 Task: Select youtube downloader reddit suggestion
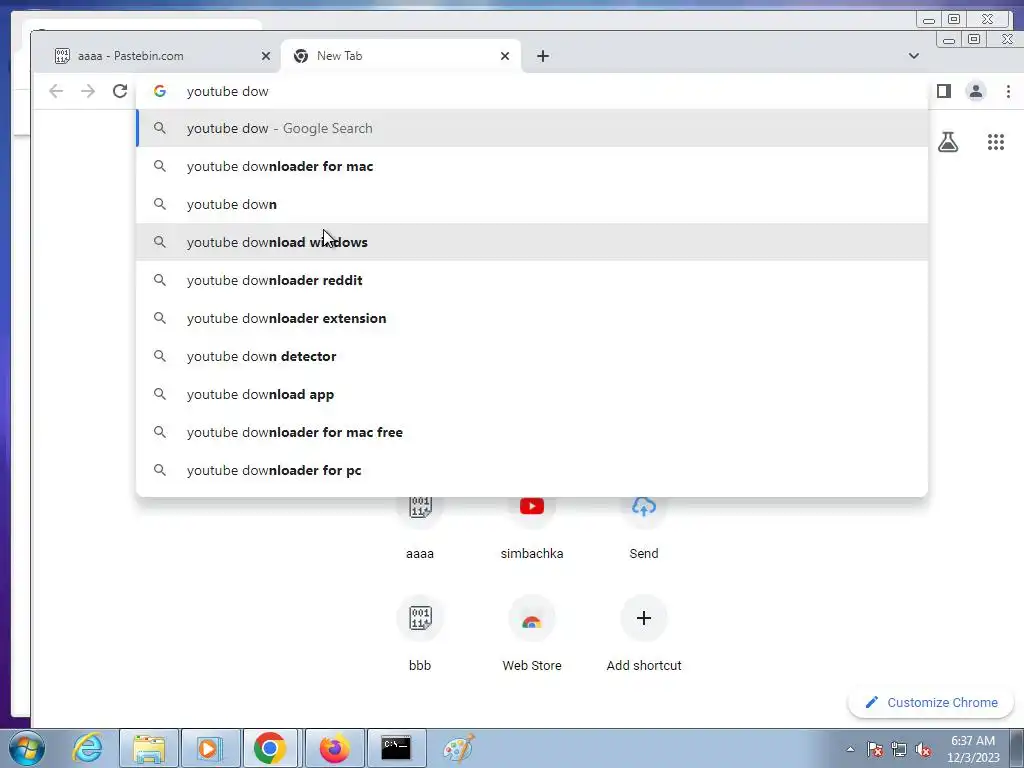[x=532, y=280]
